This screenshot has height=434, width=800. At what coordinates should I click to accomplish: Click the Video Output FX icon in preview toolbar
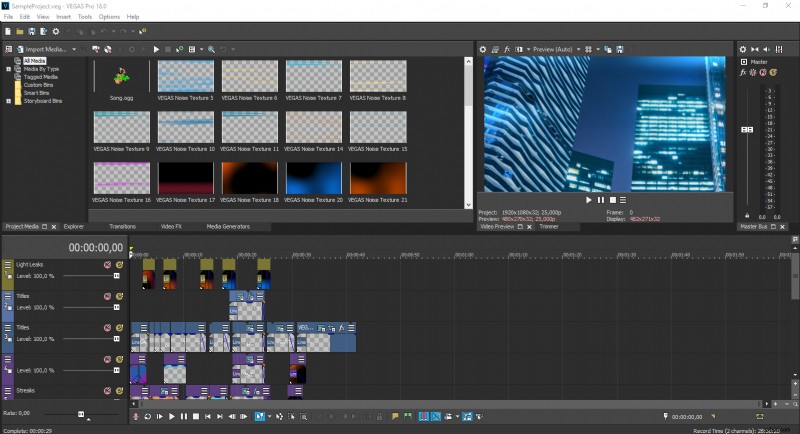[x=507, y=49]
